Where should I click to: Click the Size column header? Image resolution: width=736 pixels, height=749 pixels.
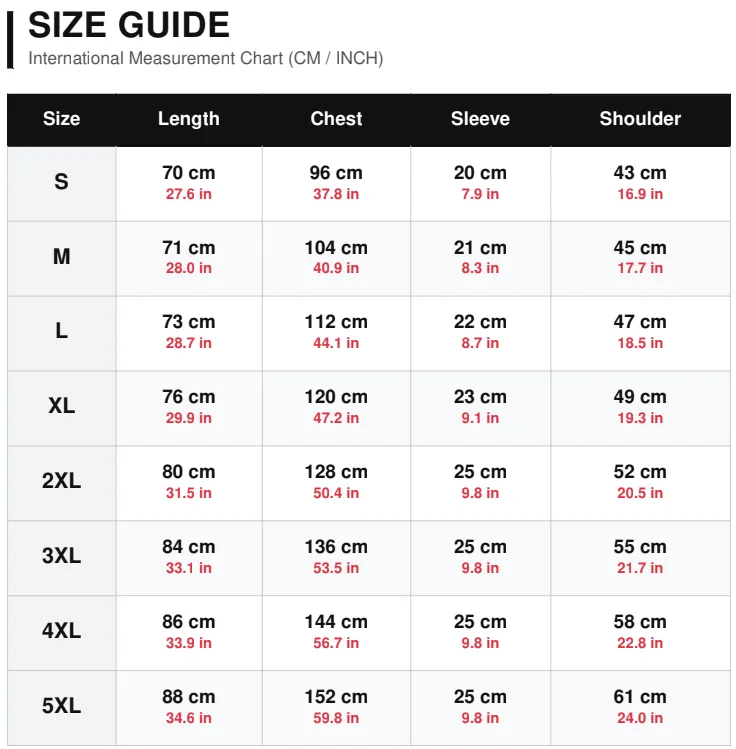(62, 118)
